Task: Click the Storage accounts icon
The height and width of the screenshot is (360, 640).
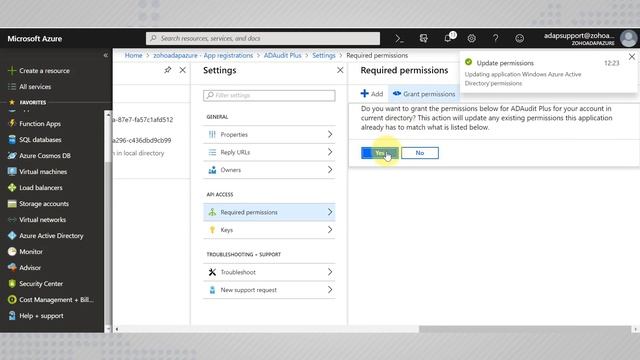Action: point(12,204)
